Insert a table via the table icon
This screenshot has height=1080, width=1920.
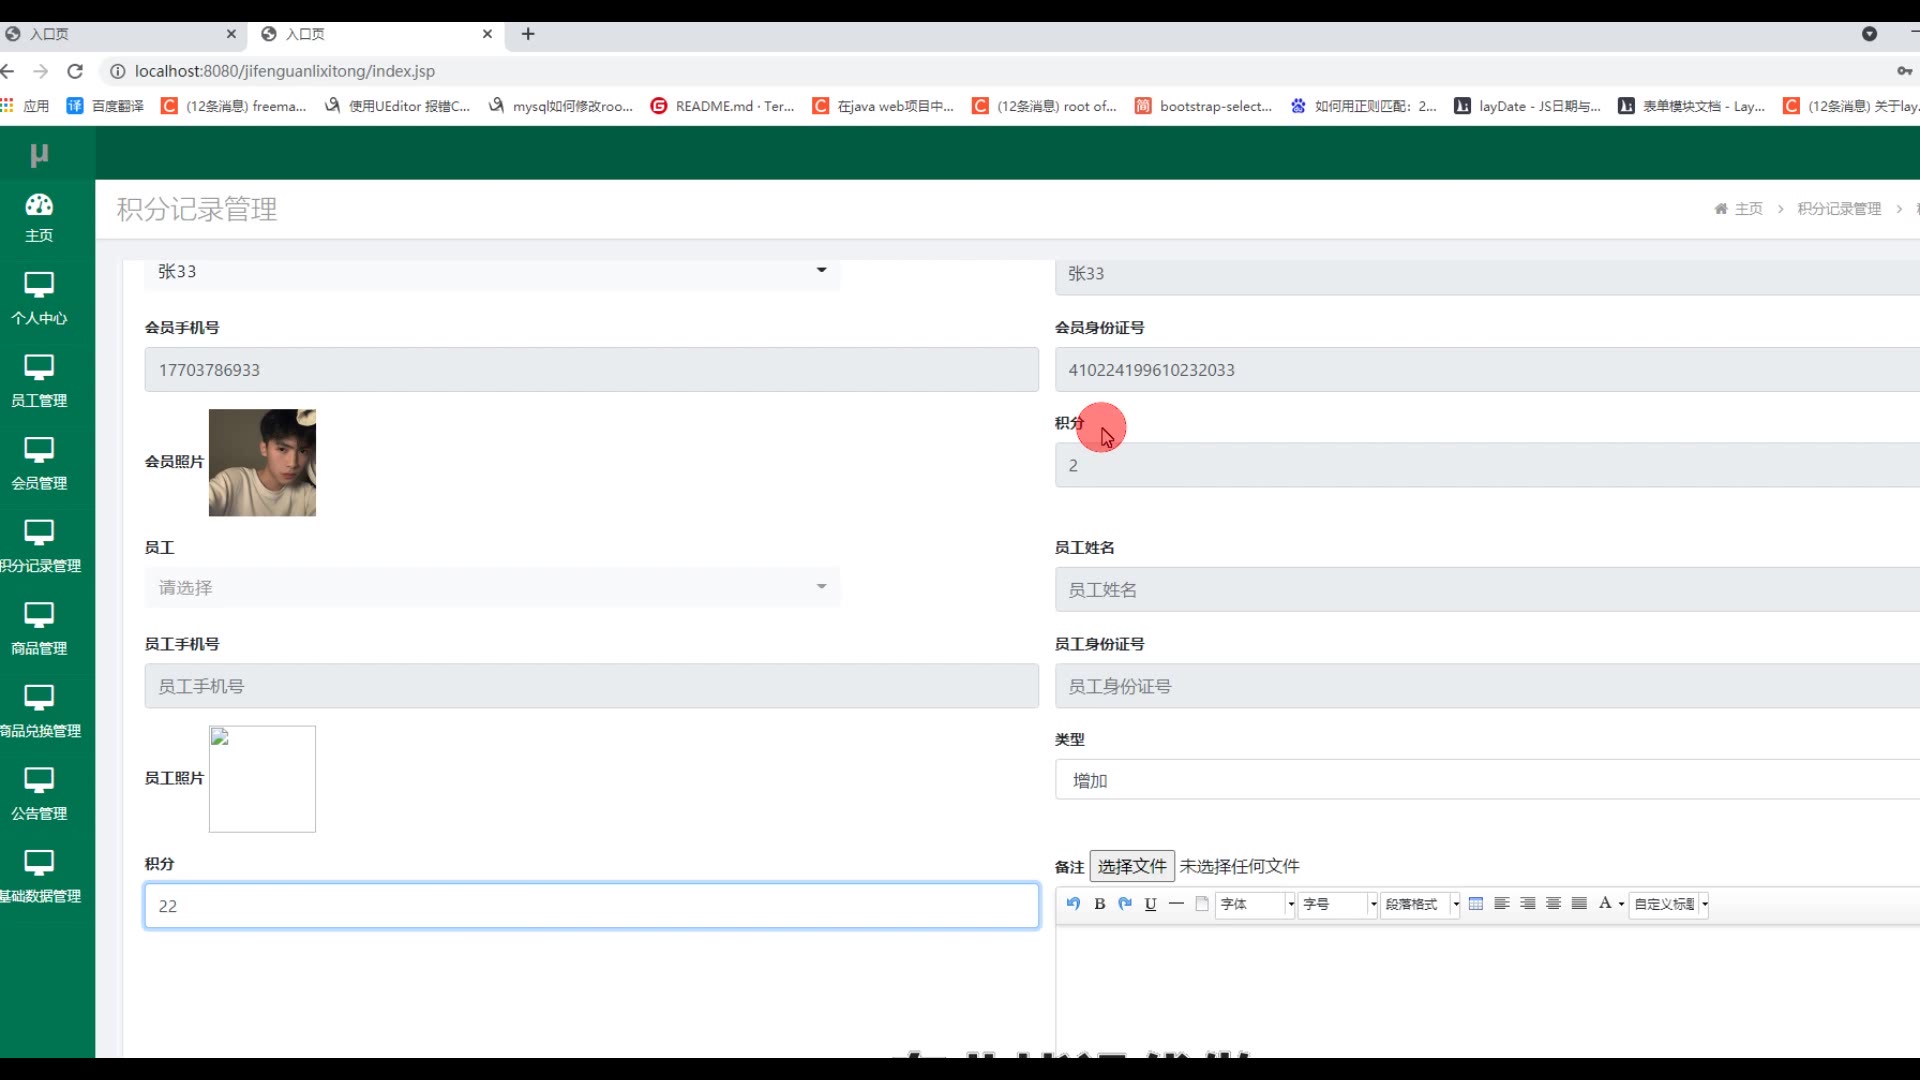[x=1476, y=903]
